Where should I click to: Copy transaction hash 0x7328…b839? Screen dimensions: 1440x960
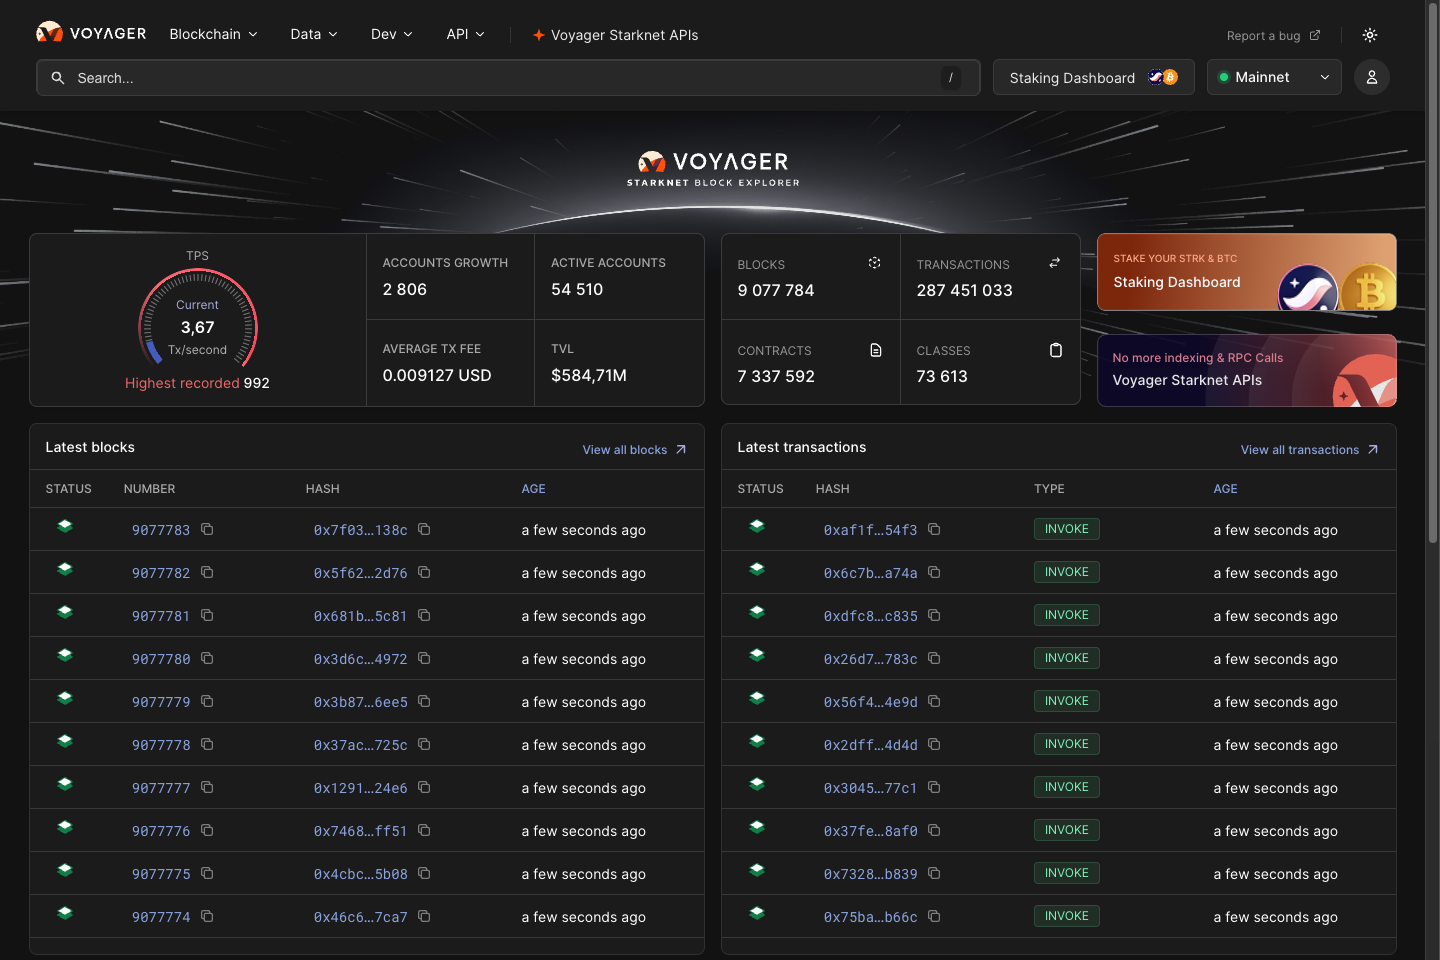click(x=934, y=873)
